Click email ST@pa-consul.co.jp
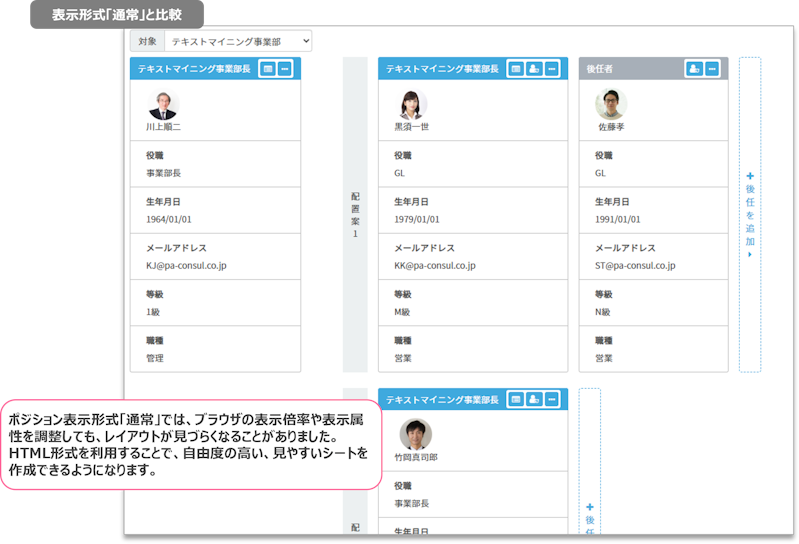Viewport: 799px width, 544px height. [635, 266]
